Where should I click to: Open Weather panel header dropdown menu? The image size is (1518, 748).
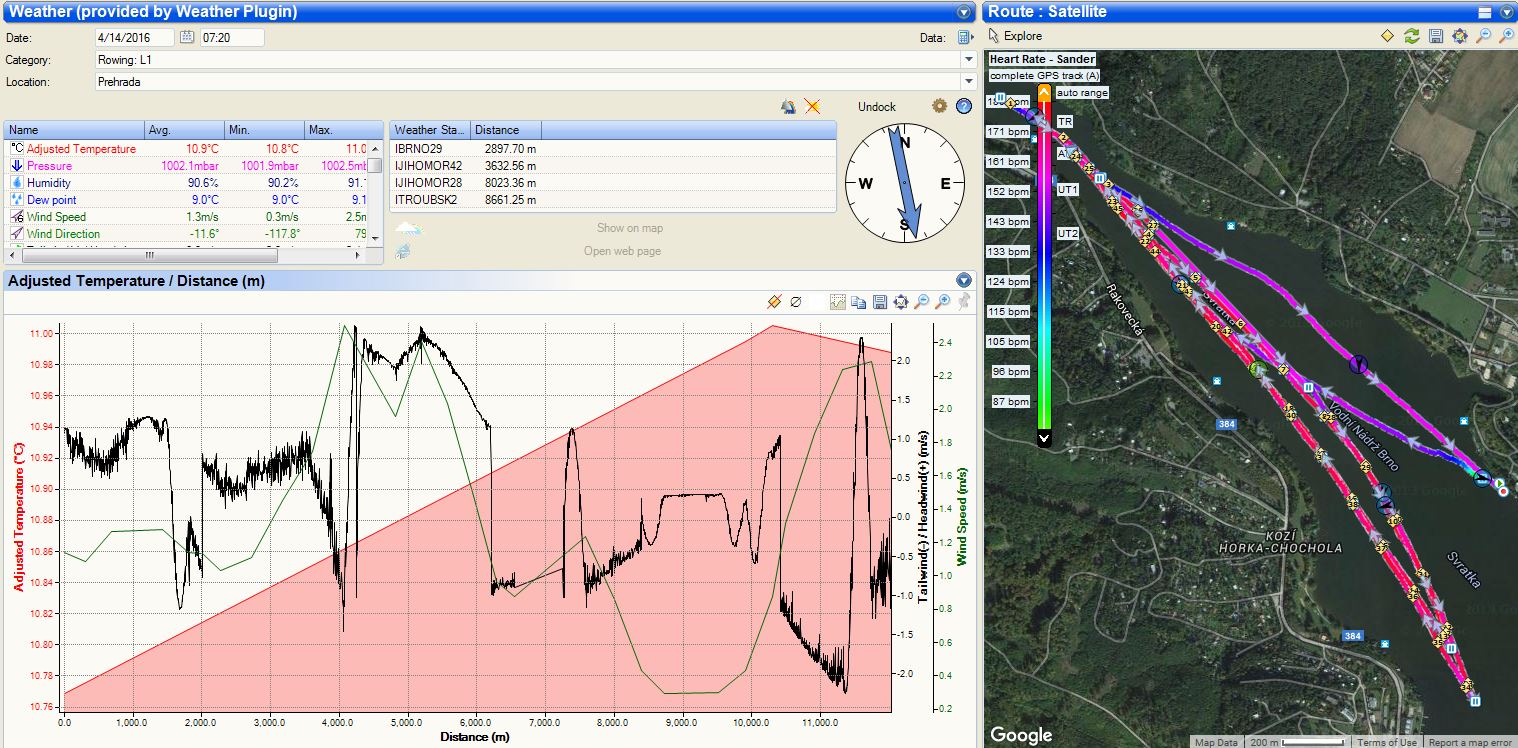964,12
